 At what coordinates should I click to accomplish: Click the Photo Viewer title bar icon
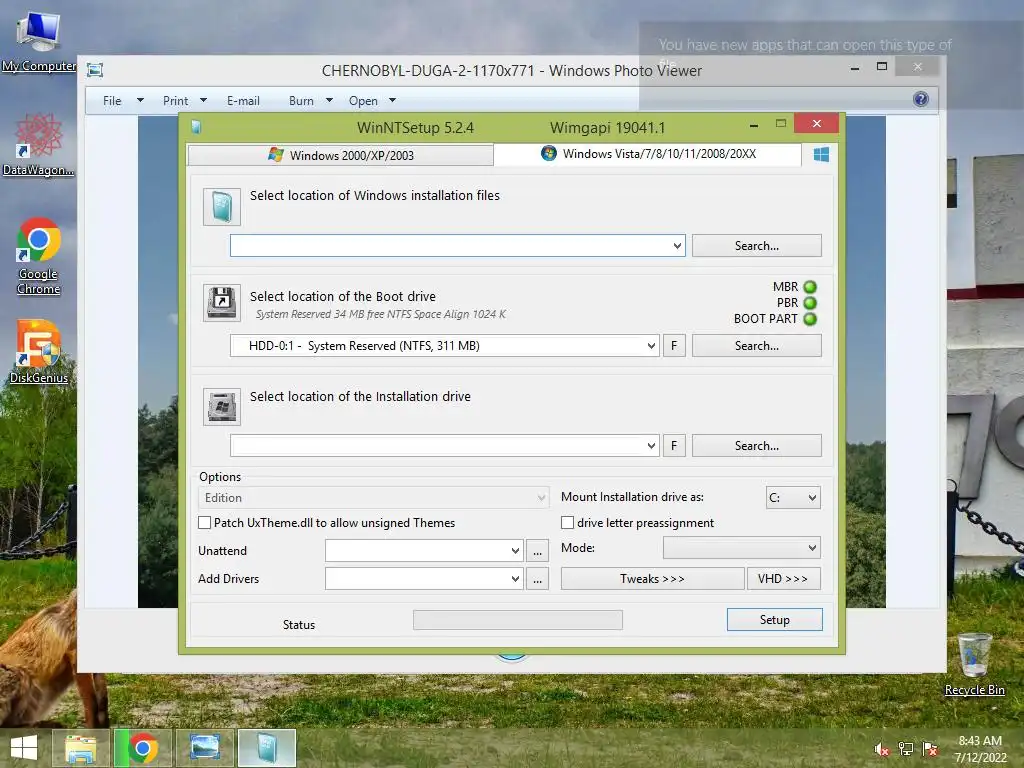click(x=95, y=70)
